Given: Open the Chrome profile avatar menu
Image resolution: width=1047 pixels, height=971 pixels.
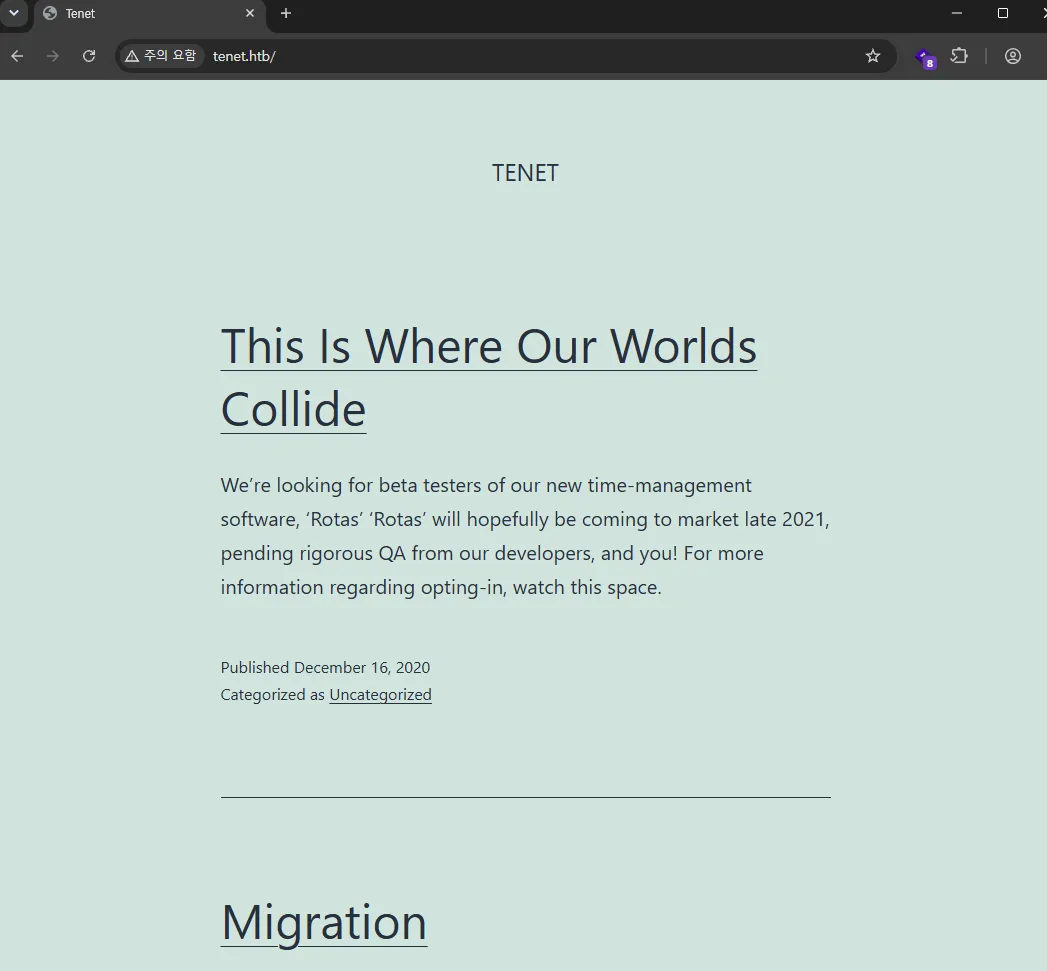Looking at the screenshot, I should [1013, 56].
